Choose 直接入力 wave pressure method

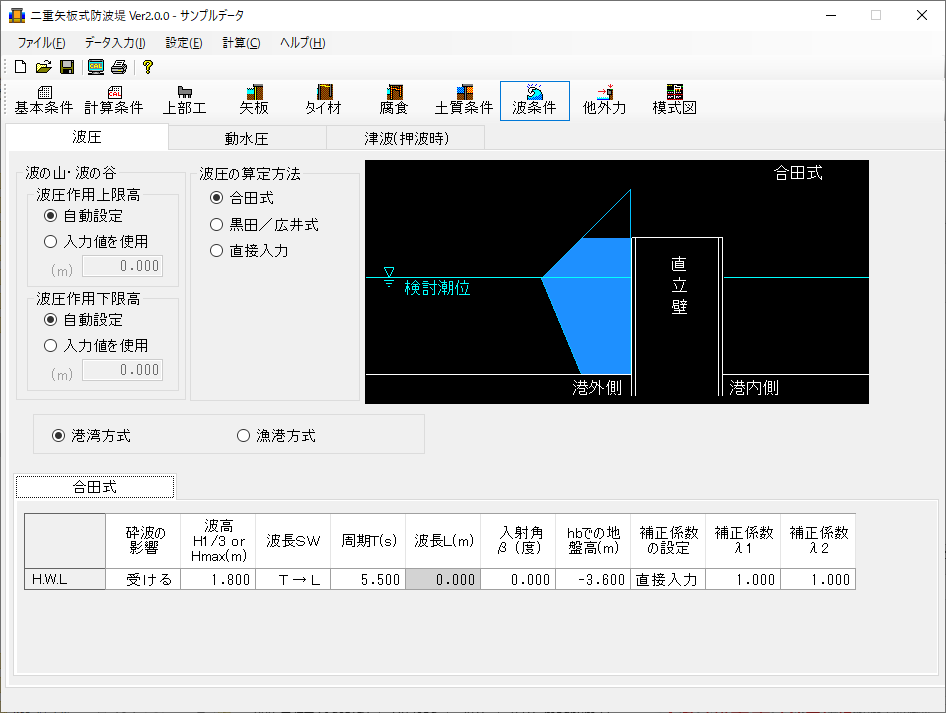(x=249, y=251)
